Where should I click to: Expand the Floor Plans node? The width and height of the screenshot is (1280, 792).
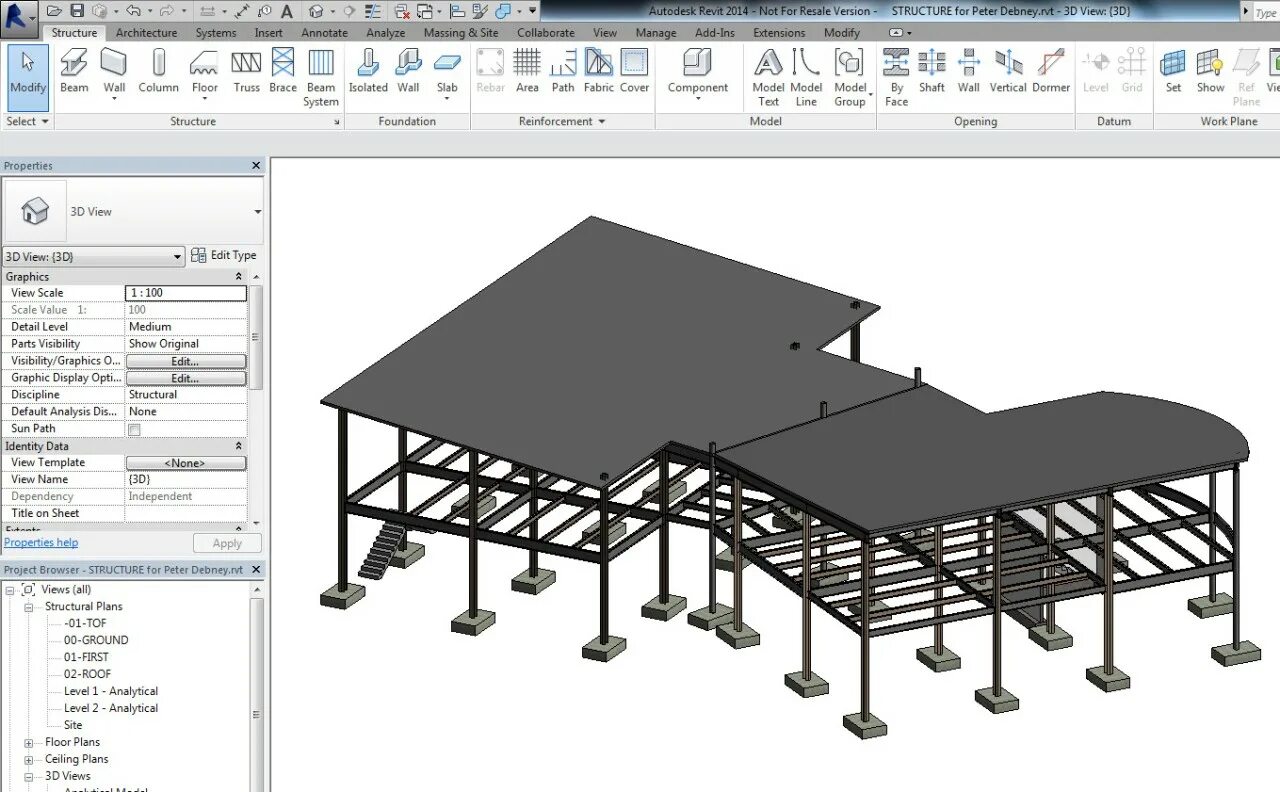point(28,743)
